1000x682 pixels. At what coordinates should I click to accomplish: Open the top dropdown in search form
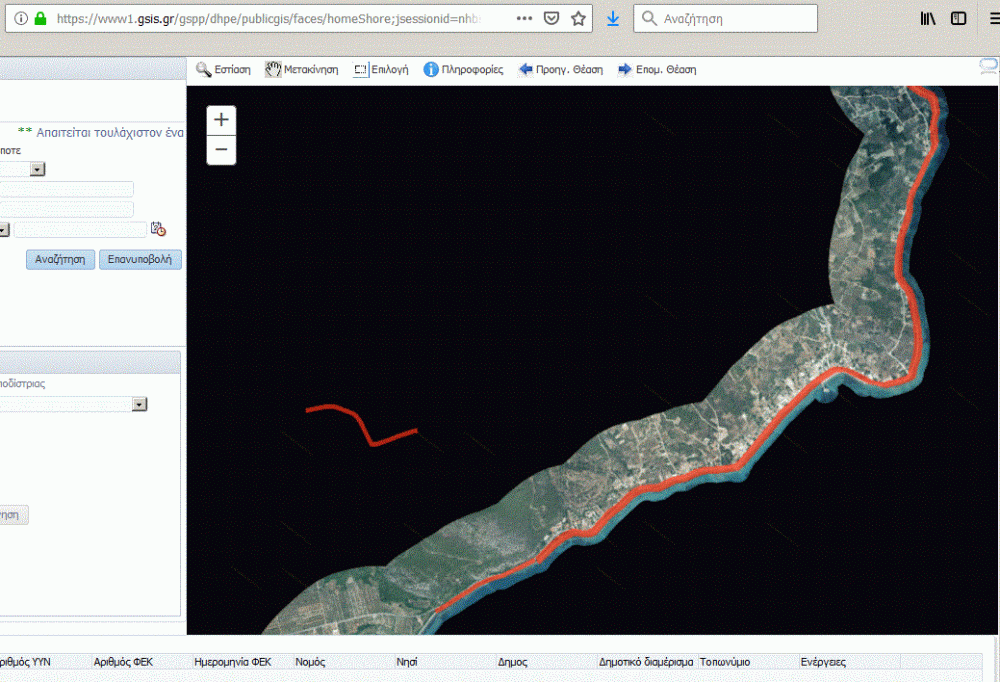click(x=38, y=170)
